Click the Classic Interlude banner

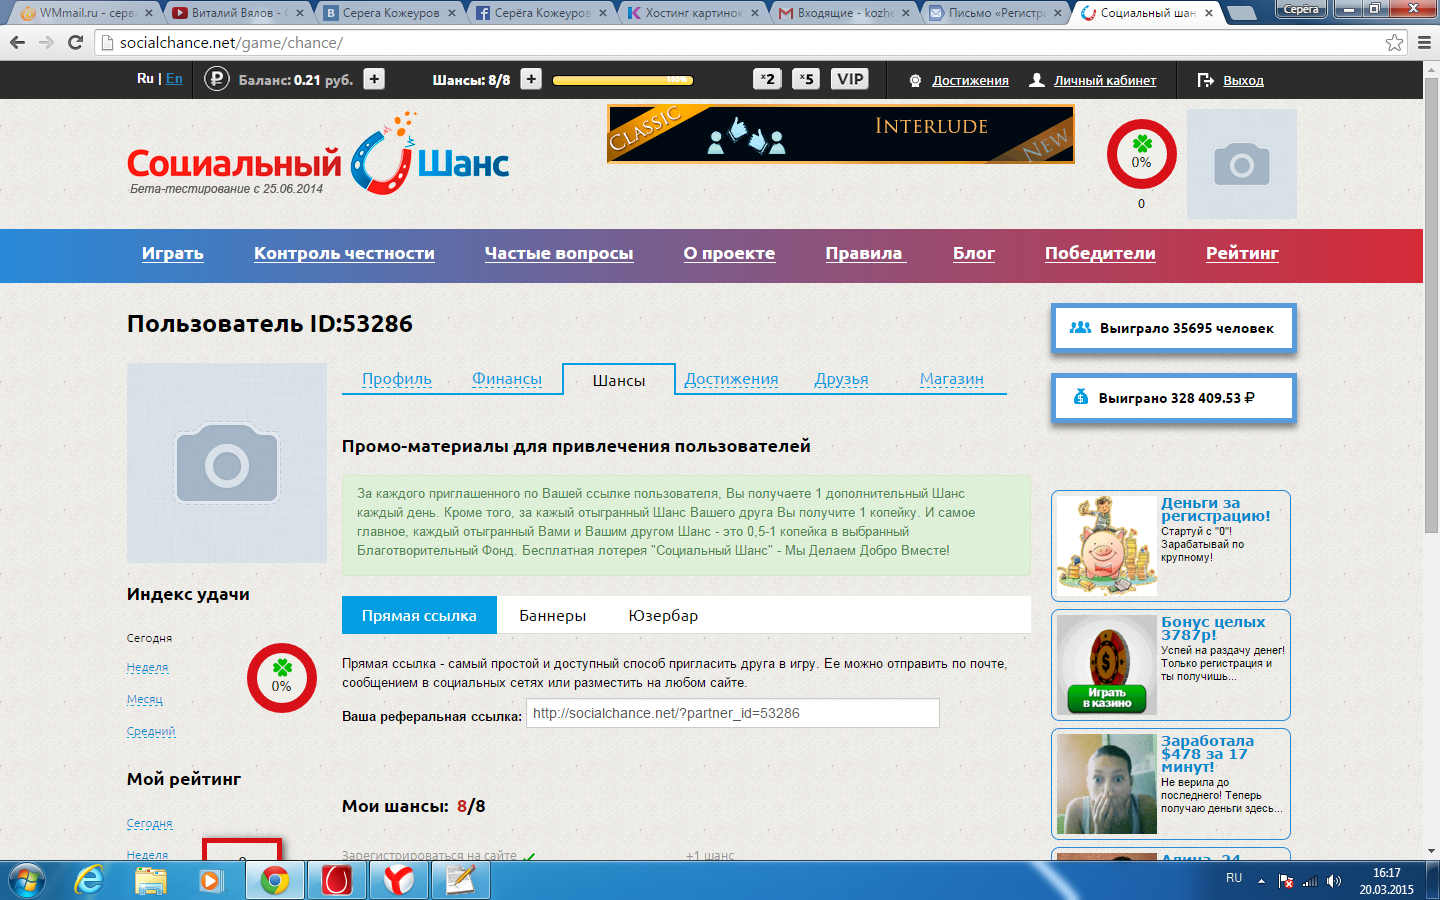point(841,134)
